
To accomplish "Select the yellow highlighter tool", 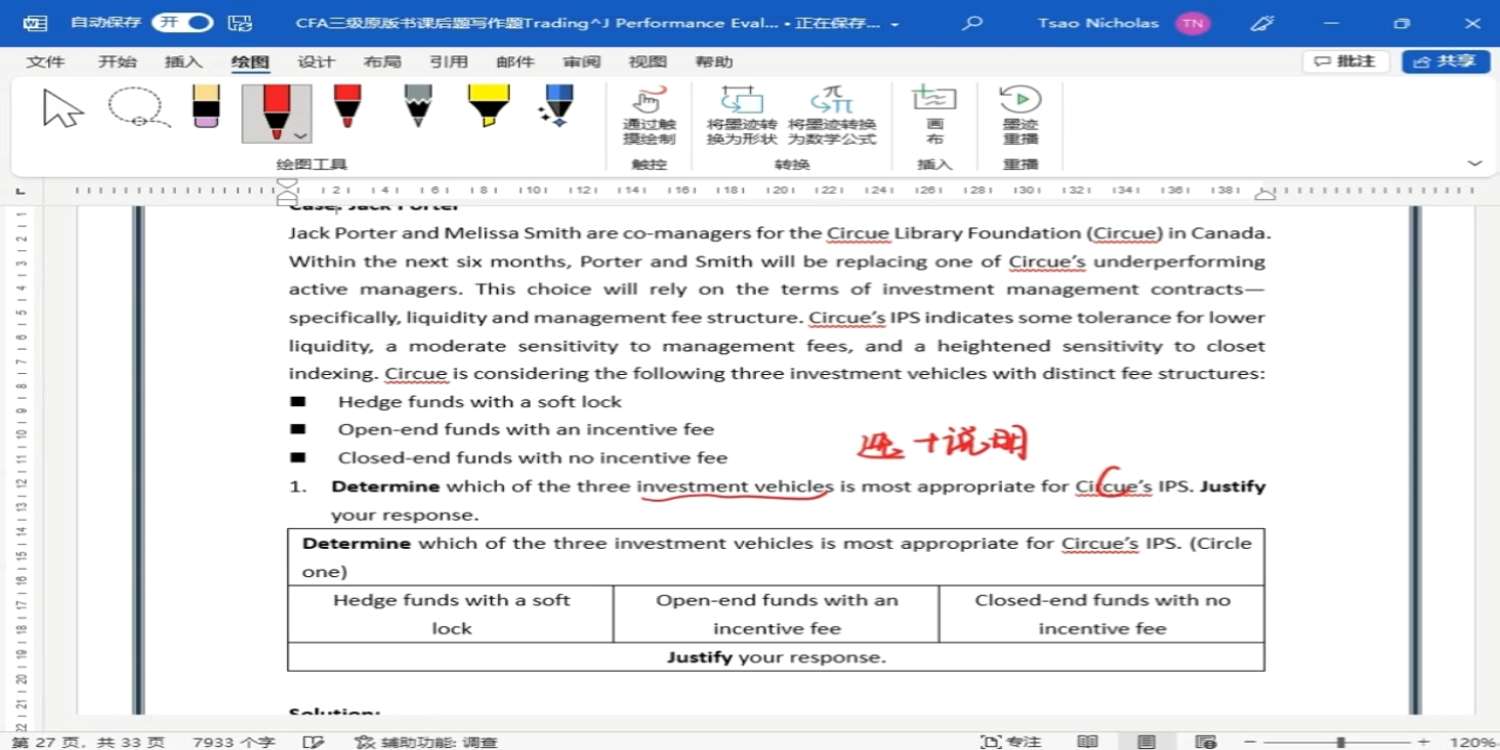I will [x=488, y=107].
